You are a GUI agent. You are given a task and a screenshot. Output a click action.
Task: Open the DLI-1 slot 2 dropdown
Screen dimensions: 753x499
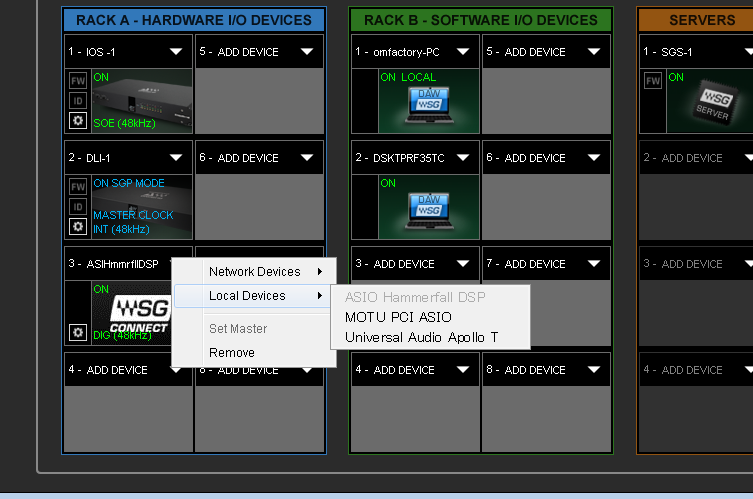[x=176, y=158]
